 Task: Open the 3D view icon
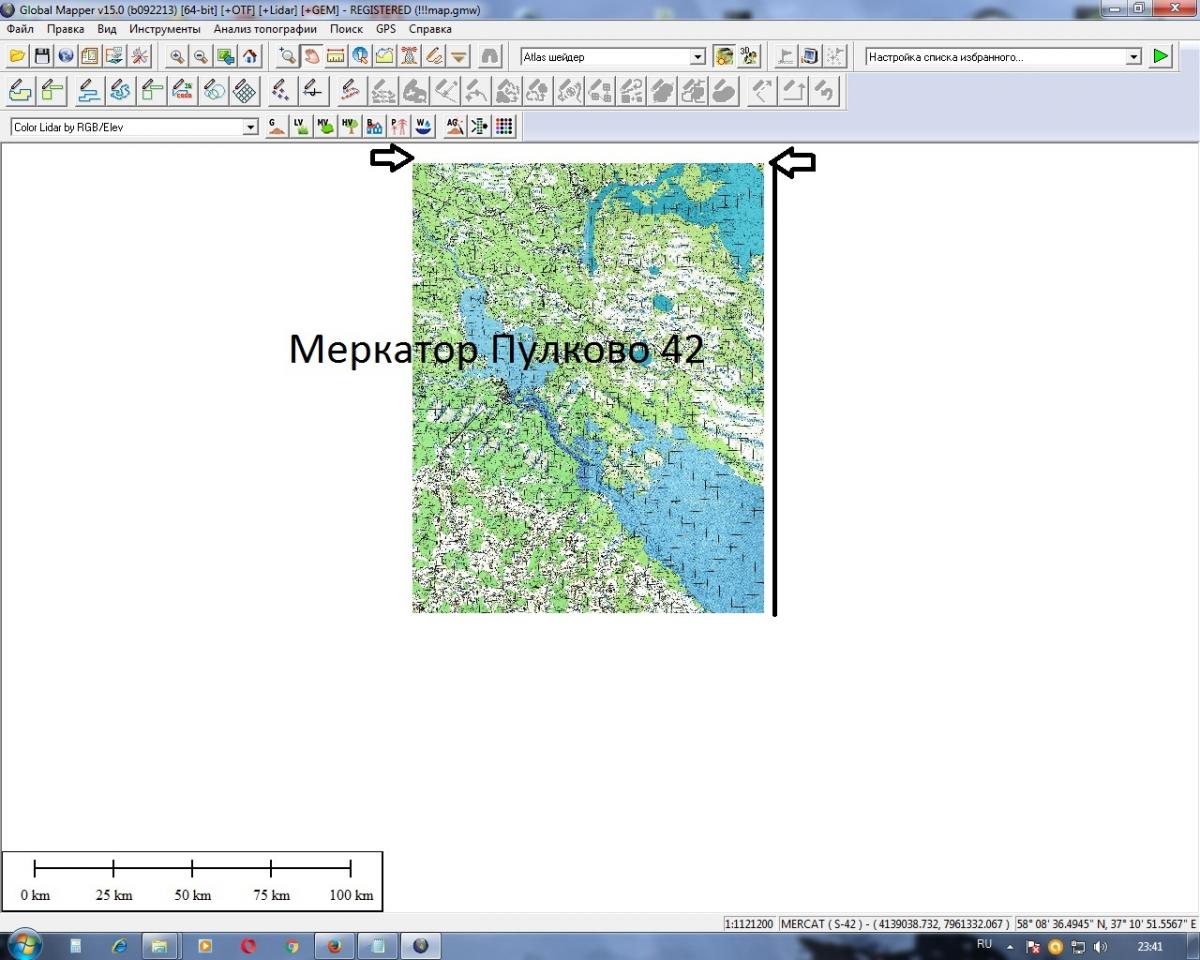(x=749, y=56)
